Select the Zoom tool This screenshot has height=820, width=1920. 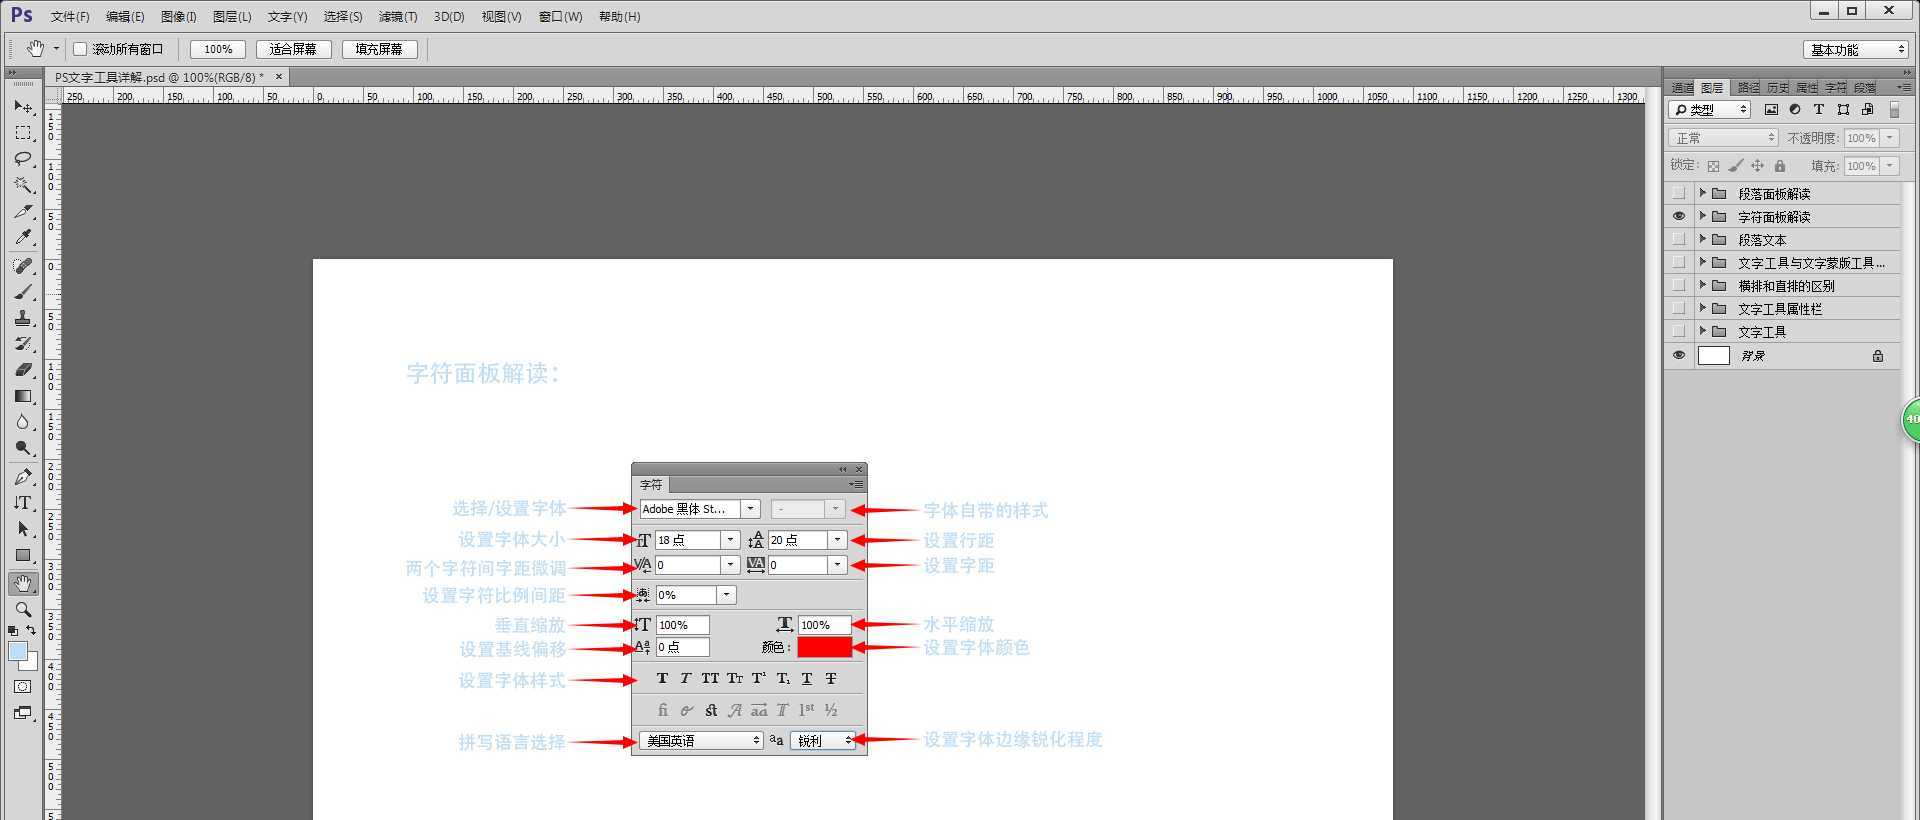(x=23, y=609)
